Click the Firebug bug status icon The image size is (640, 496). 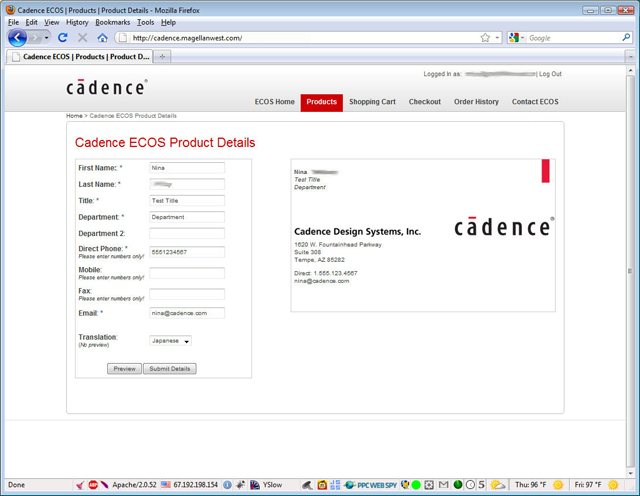click(x=240, y=485)
